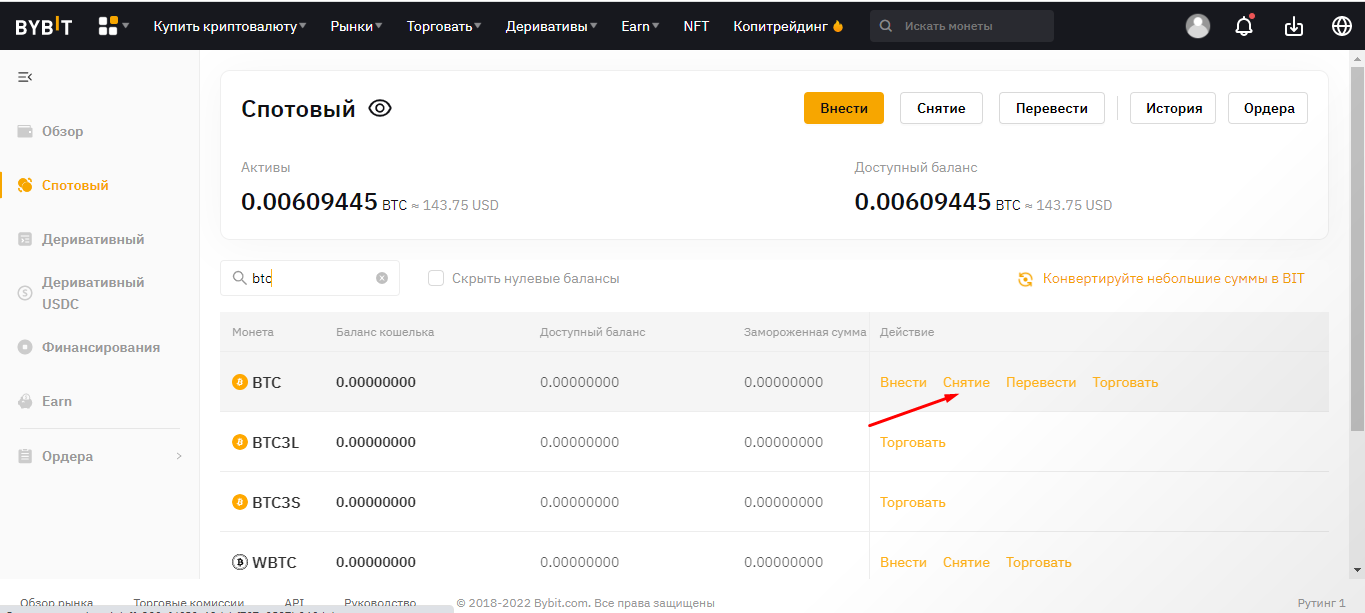Click Внести in the BTC row
The image size is (1365, 613).
click(903, 382)
